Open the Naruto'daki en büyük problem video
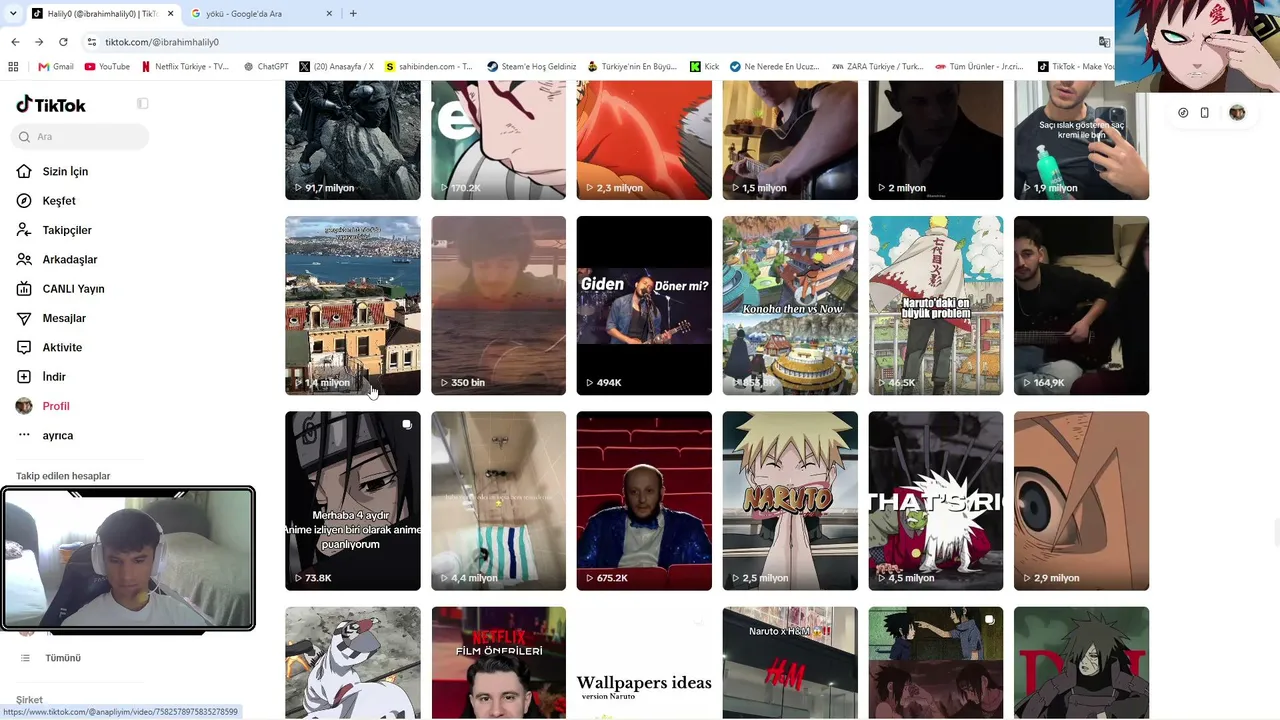The image size is (1280, 720). [936, 305]
